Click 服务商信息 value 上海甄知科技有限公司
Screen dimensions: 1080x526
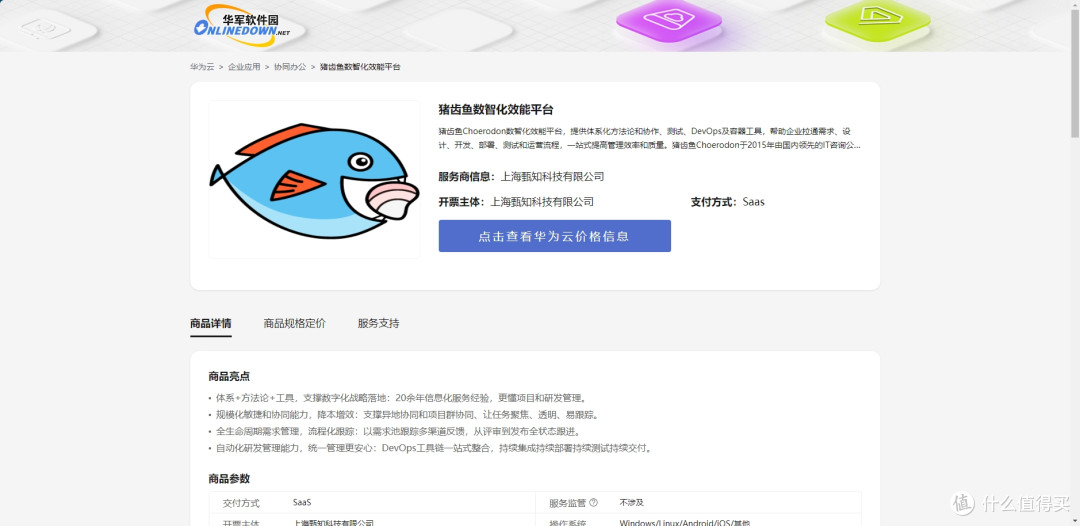pyautogui.click(x=552, y=177)
